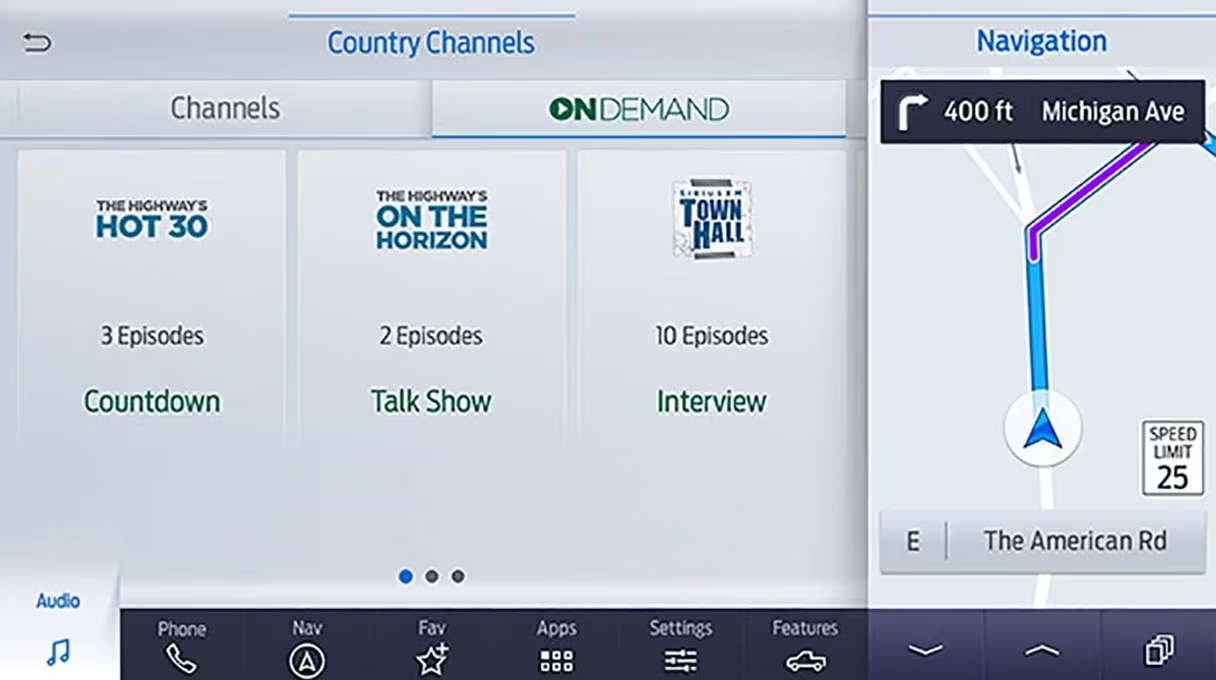Tap the Countdown label
Screen dimensions: 1216x680
tap(152, 401)
